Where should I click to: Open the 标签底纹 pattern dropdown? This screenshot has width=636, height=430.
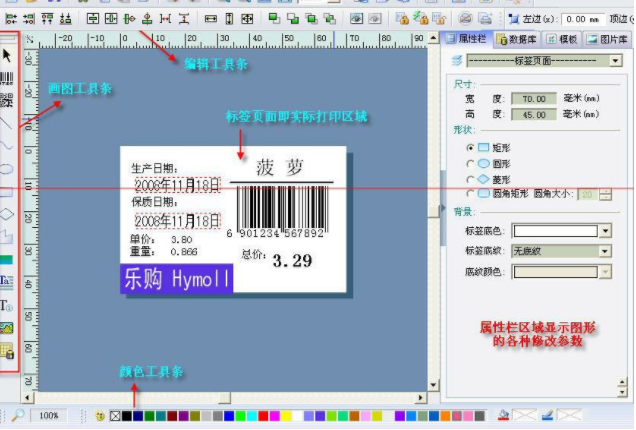click(x=605, y=251)
